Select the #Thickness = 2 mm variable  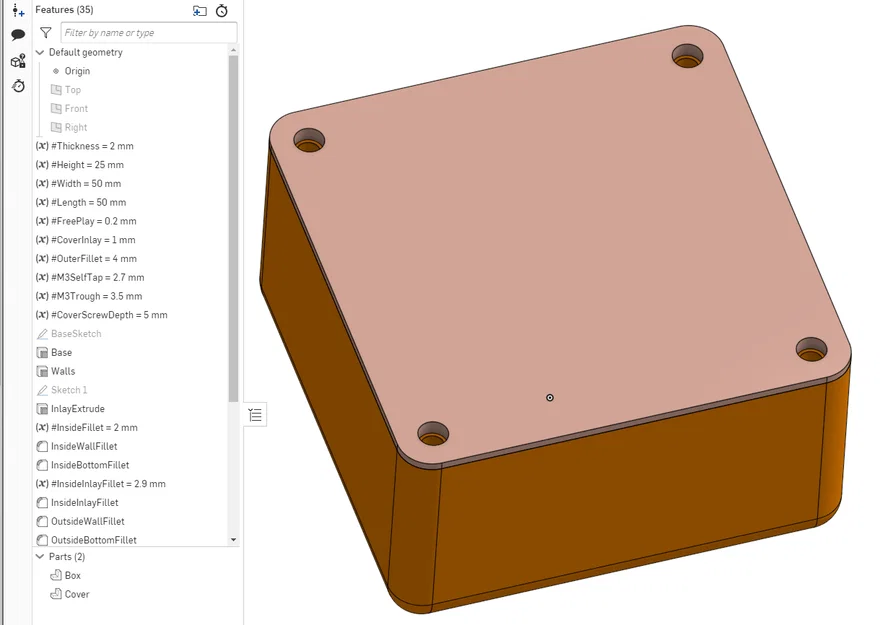(85, 146)
